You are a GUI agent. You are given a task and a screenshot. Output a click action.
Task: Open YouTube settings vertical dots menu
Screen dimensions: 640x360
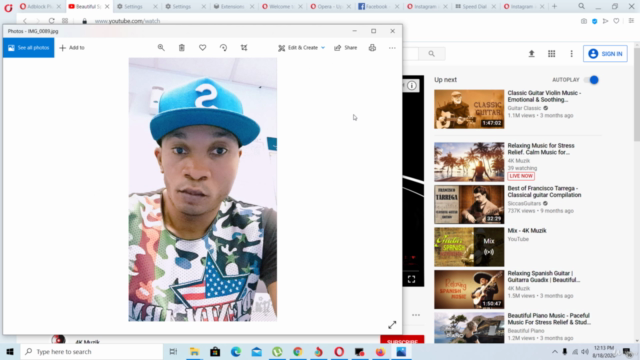(x=571, y=53)
